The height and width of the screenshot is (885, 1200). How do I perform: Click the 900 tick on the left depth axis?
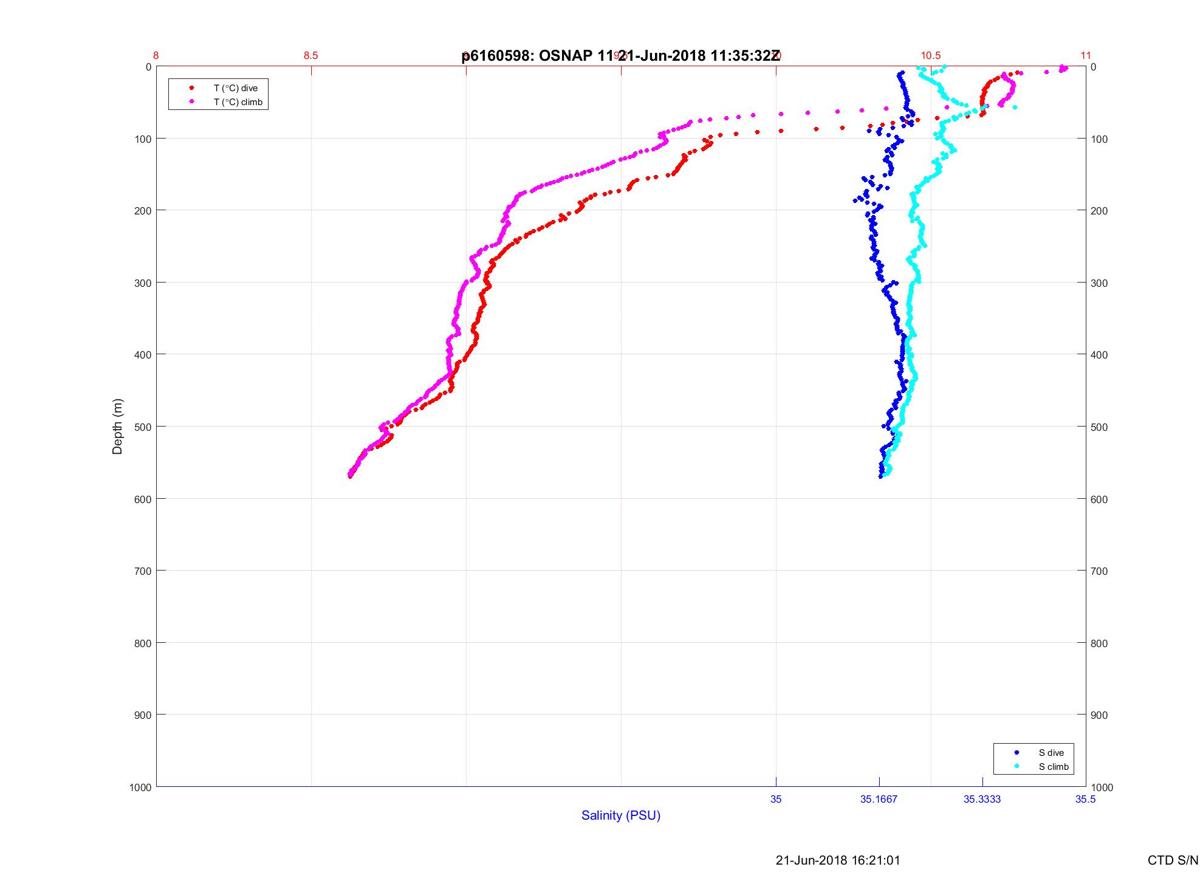click(142, 715)
